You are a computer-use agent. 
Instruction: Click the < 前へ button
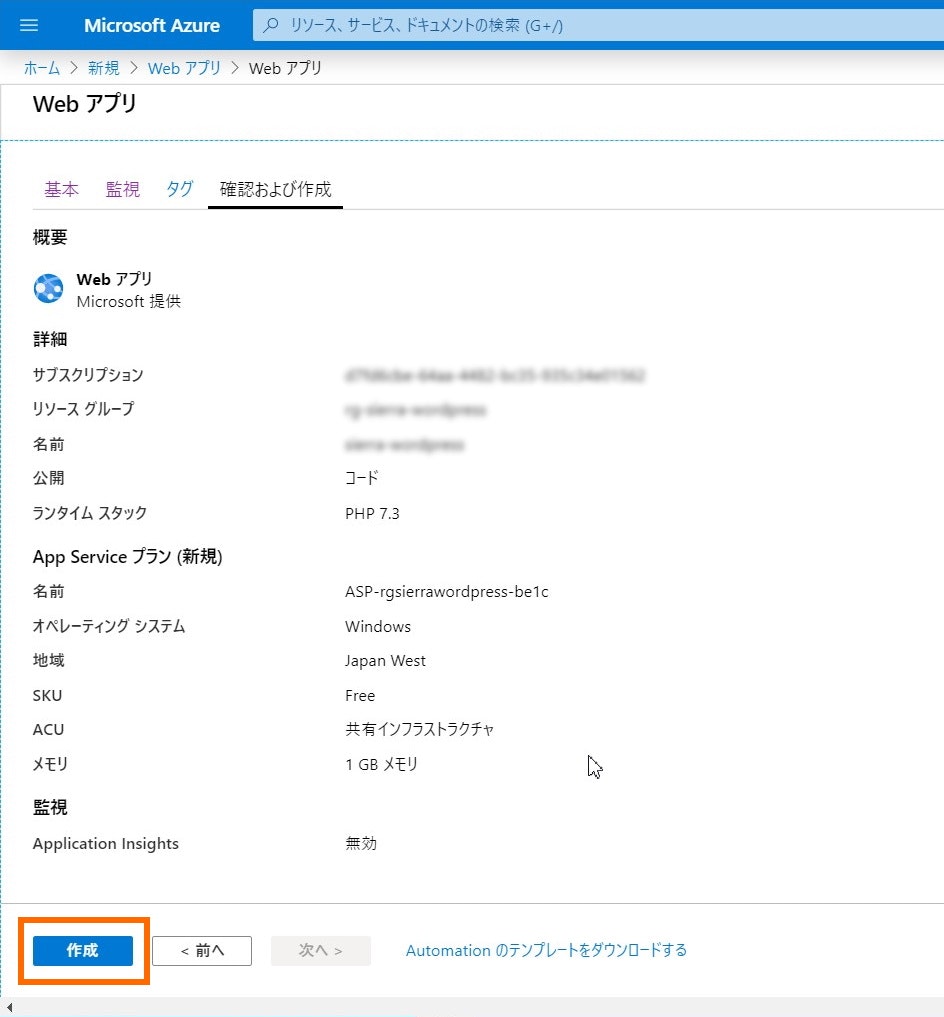202,950
